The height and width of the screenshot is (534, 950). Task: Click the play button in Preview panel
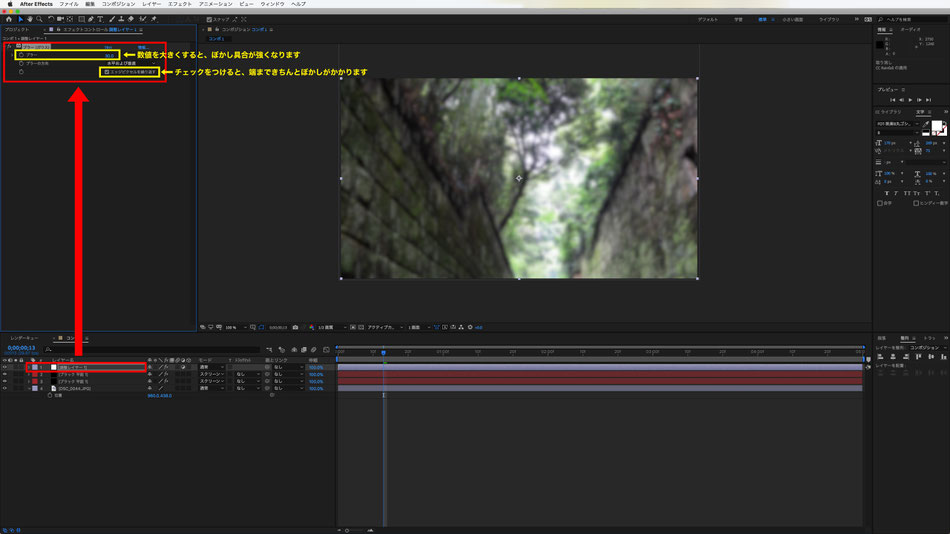point(910,100)
